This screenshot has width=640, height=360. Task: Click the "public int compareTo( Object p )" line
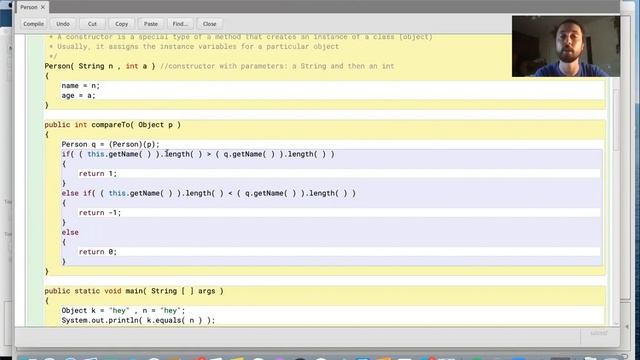pyautogui.click(x=113, y=125)
